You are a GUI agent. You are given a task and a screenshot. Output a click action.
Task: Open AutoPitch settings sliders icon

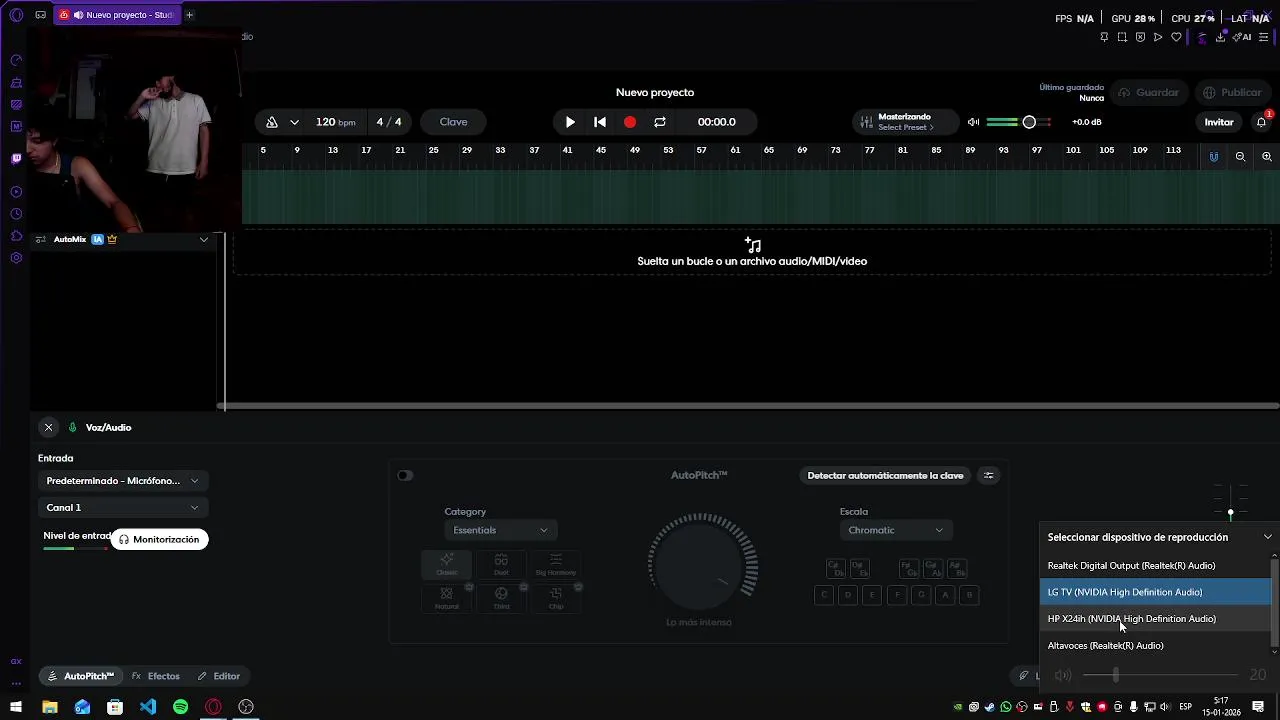989,475
